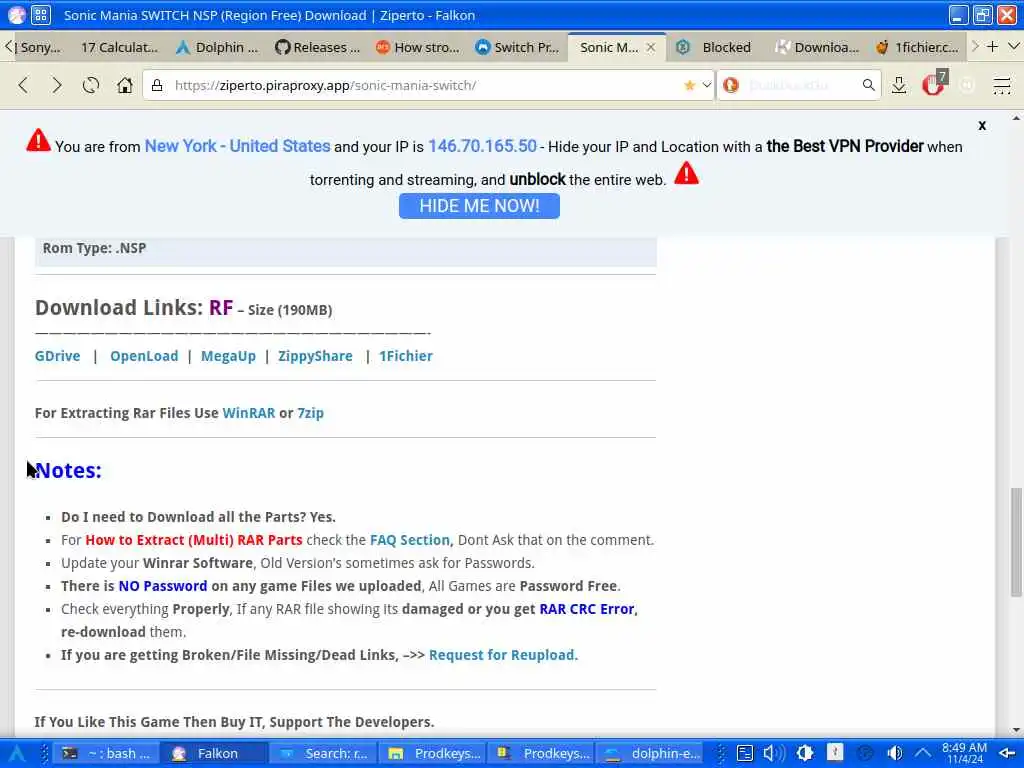The image size is (1024, 768).
Task: Close the Sonic Mania tab
Action: 650,47
